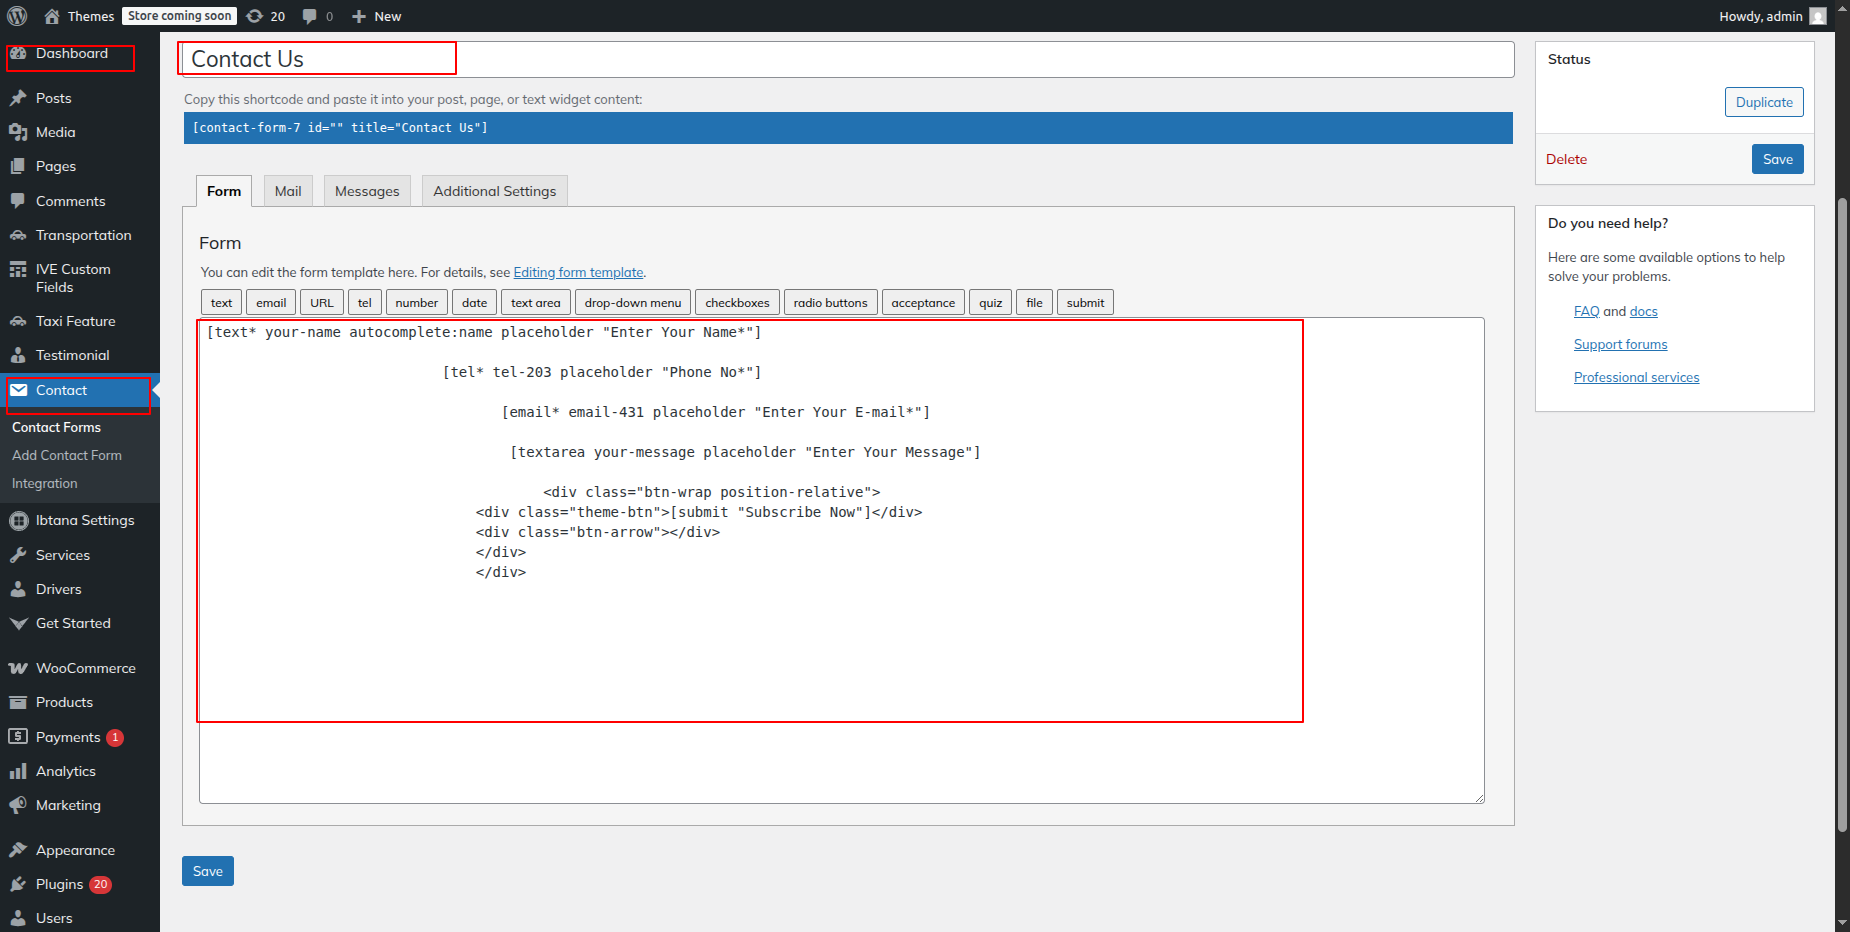Click the admin avatar icon
Viewport: 1850px width, 932px height.
point(1817,16)
